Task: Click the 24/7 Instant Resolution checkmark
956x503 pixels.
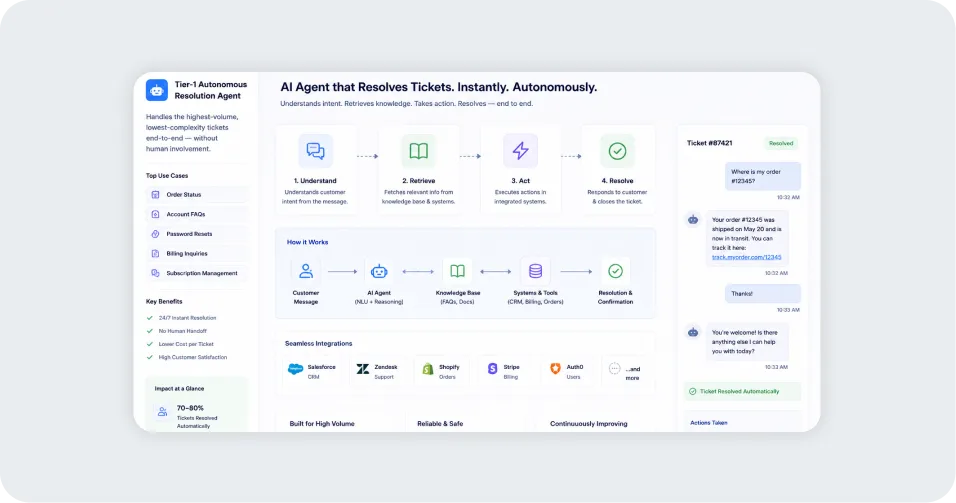Action: coord(150,318)
